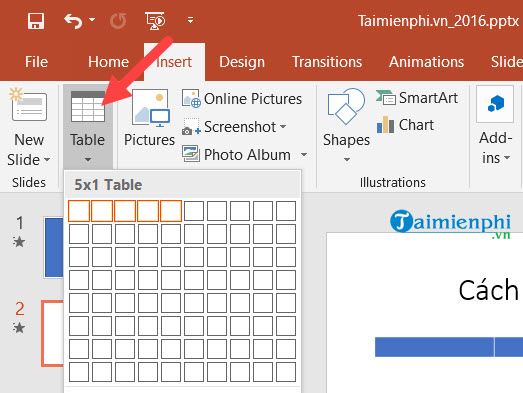Open the Shapes dropdown arrow

click(x=347, y=160)
